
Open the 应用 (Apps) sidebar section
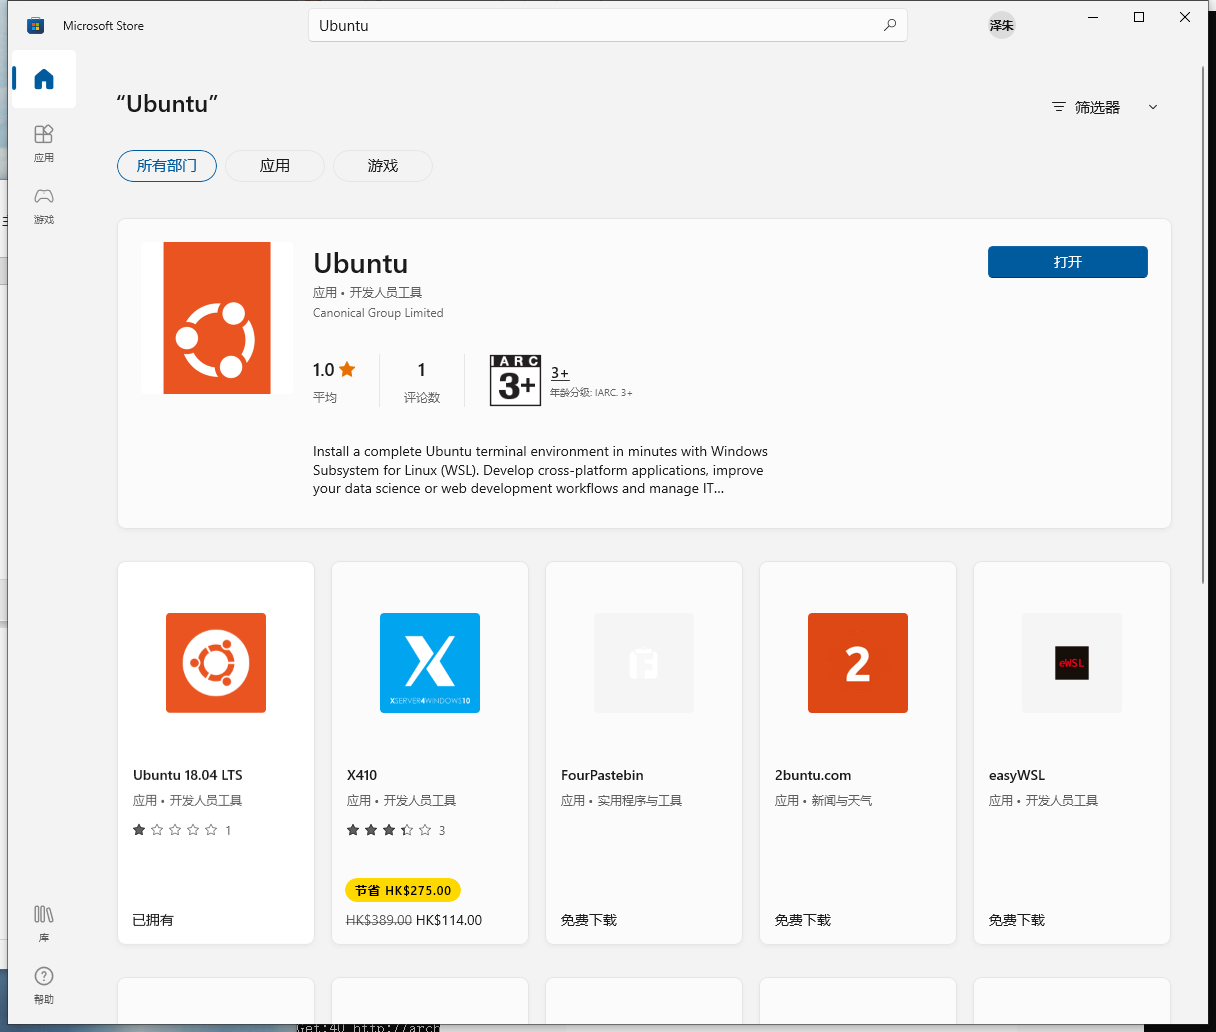(x=44, y=143)
